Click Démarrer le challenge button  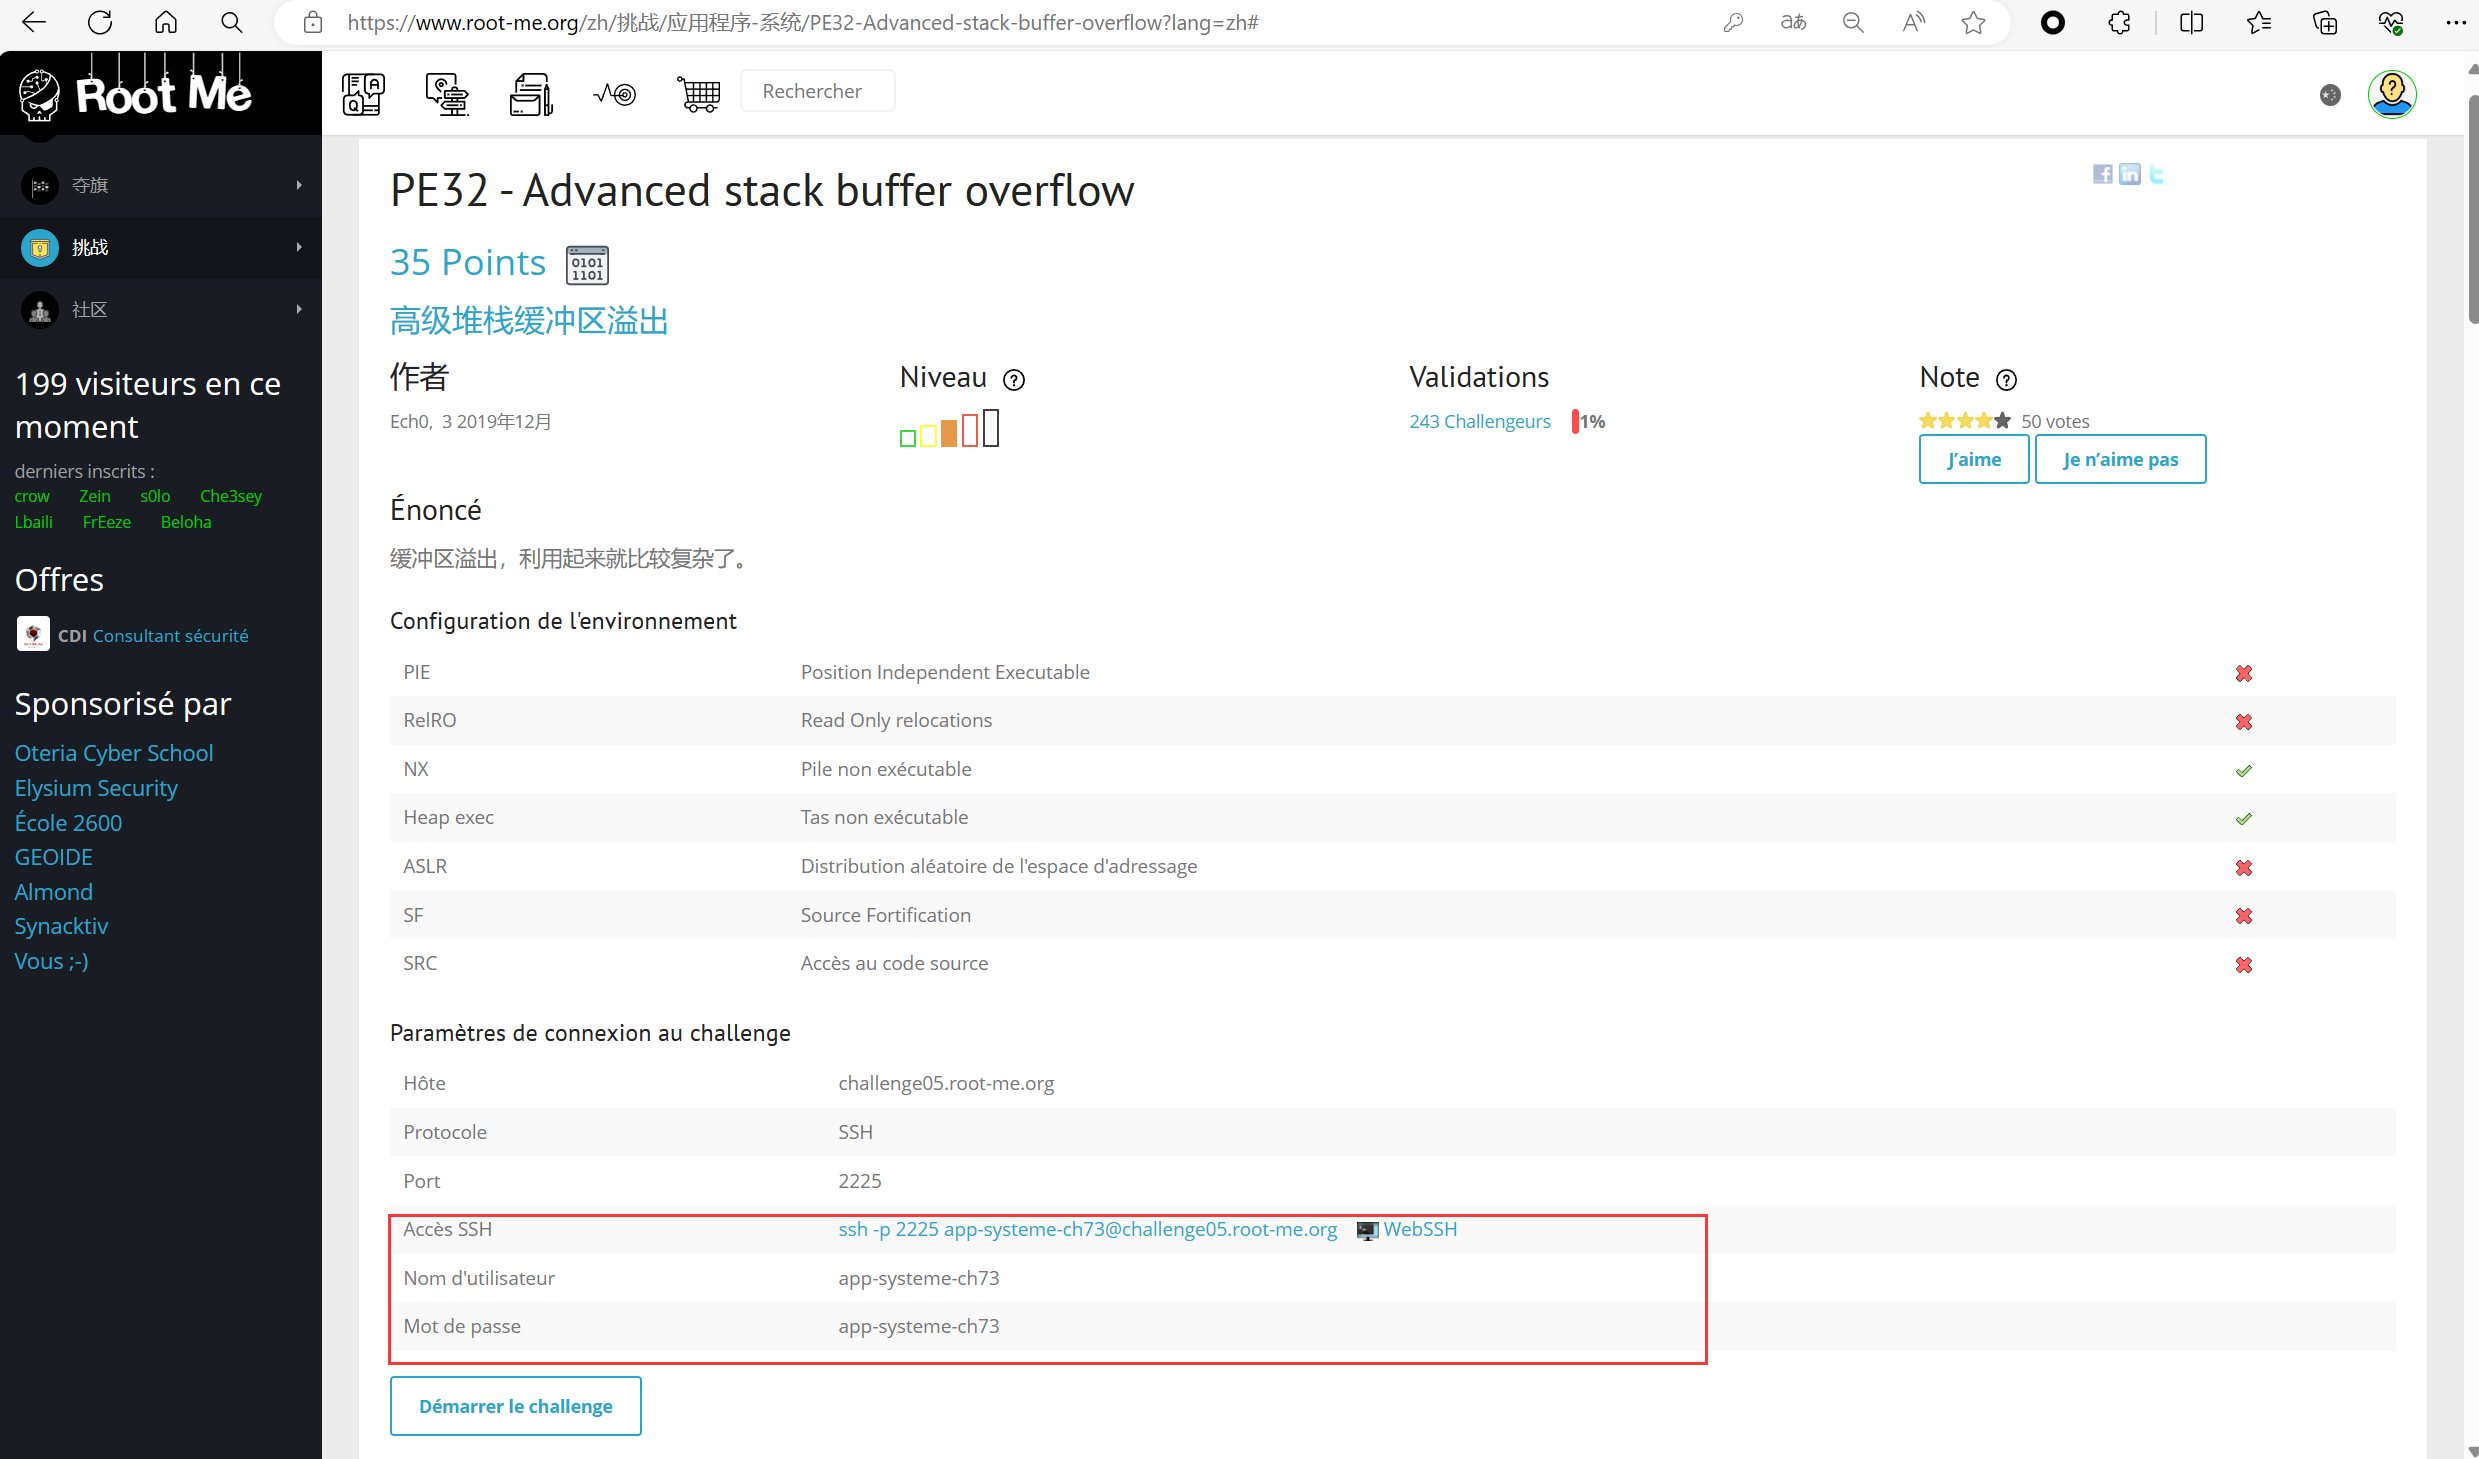click(x=515, y=1406)
